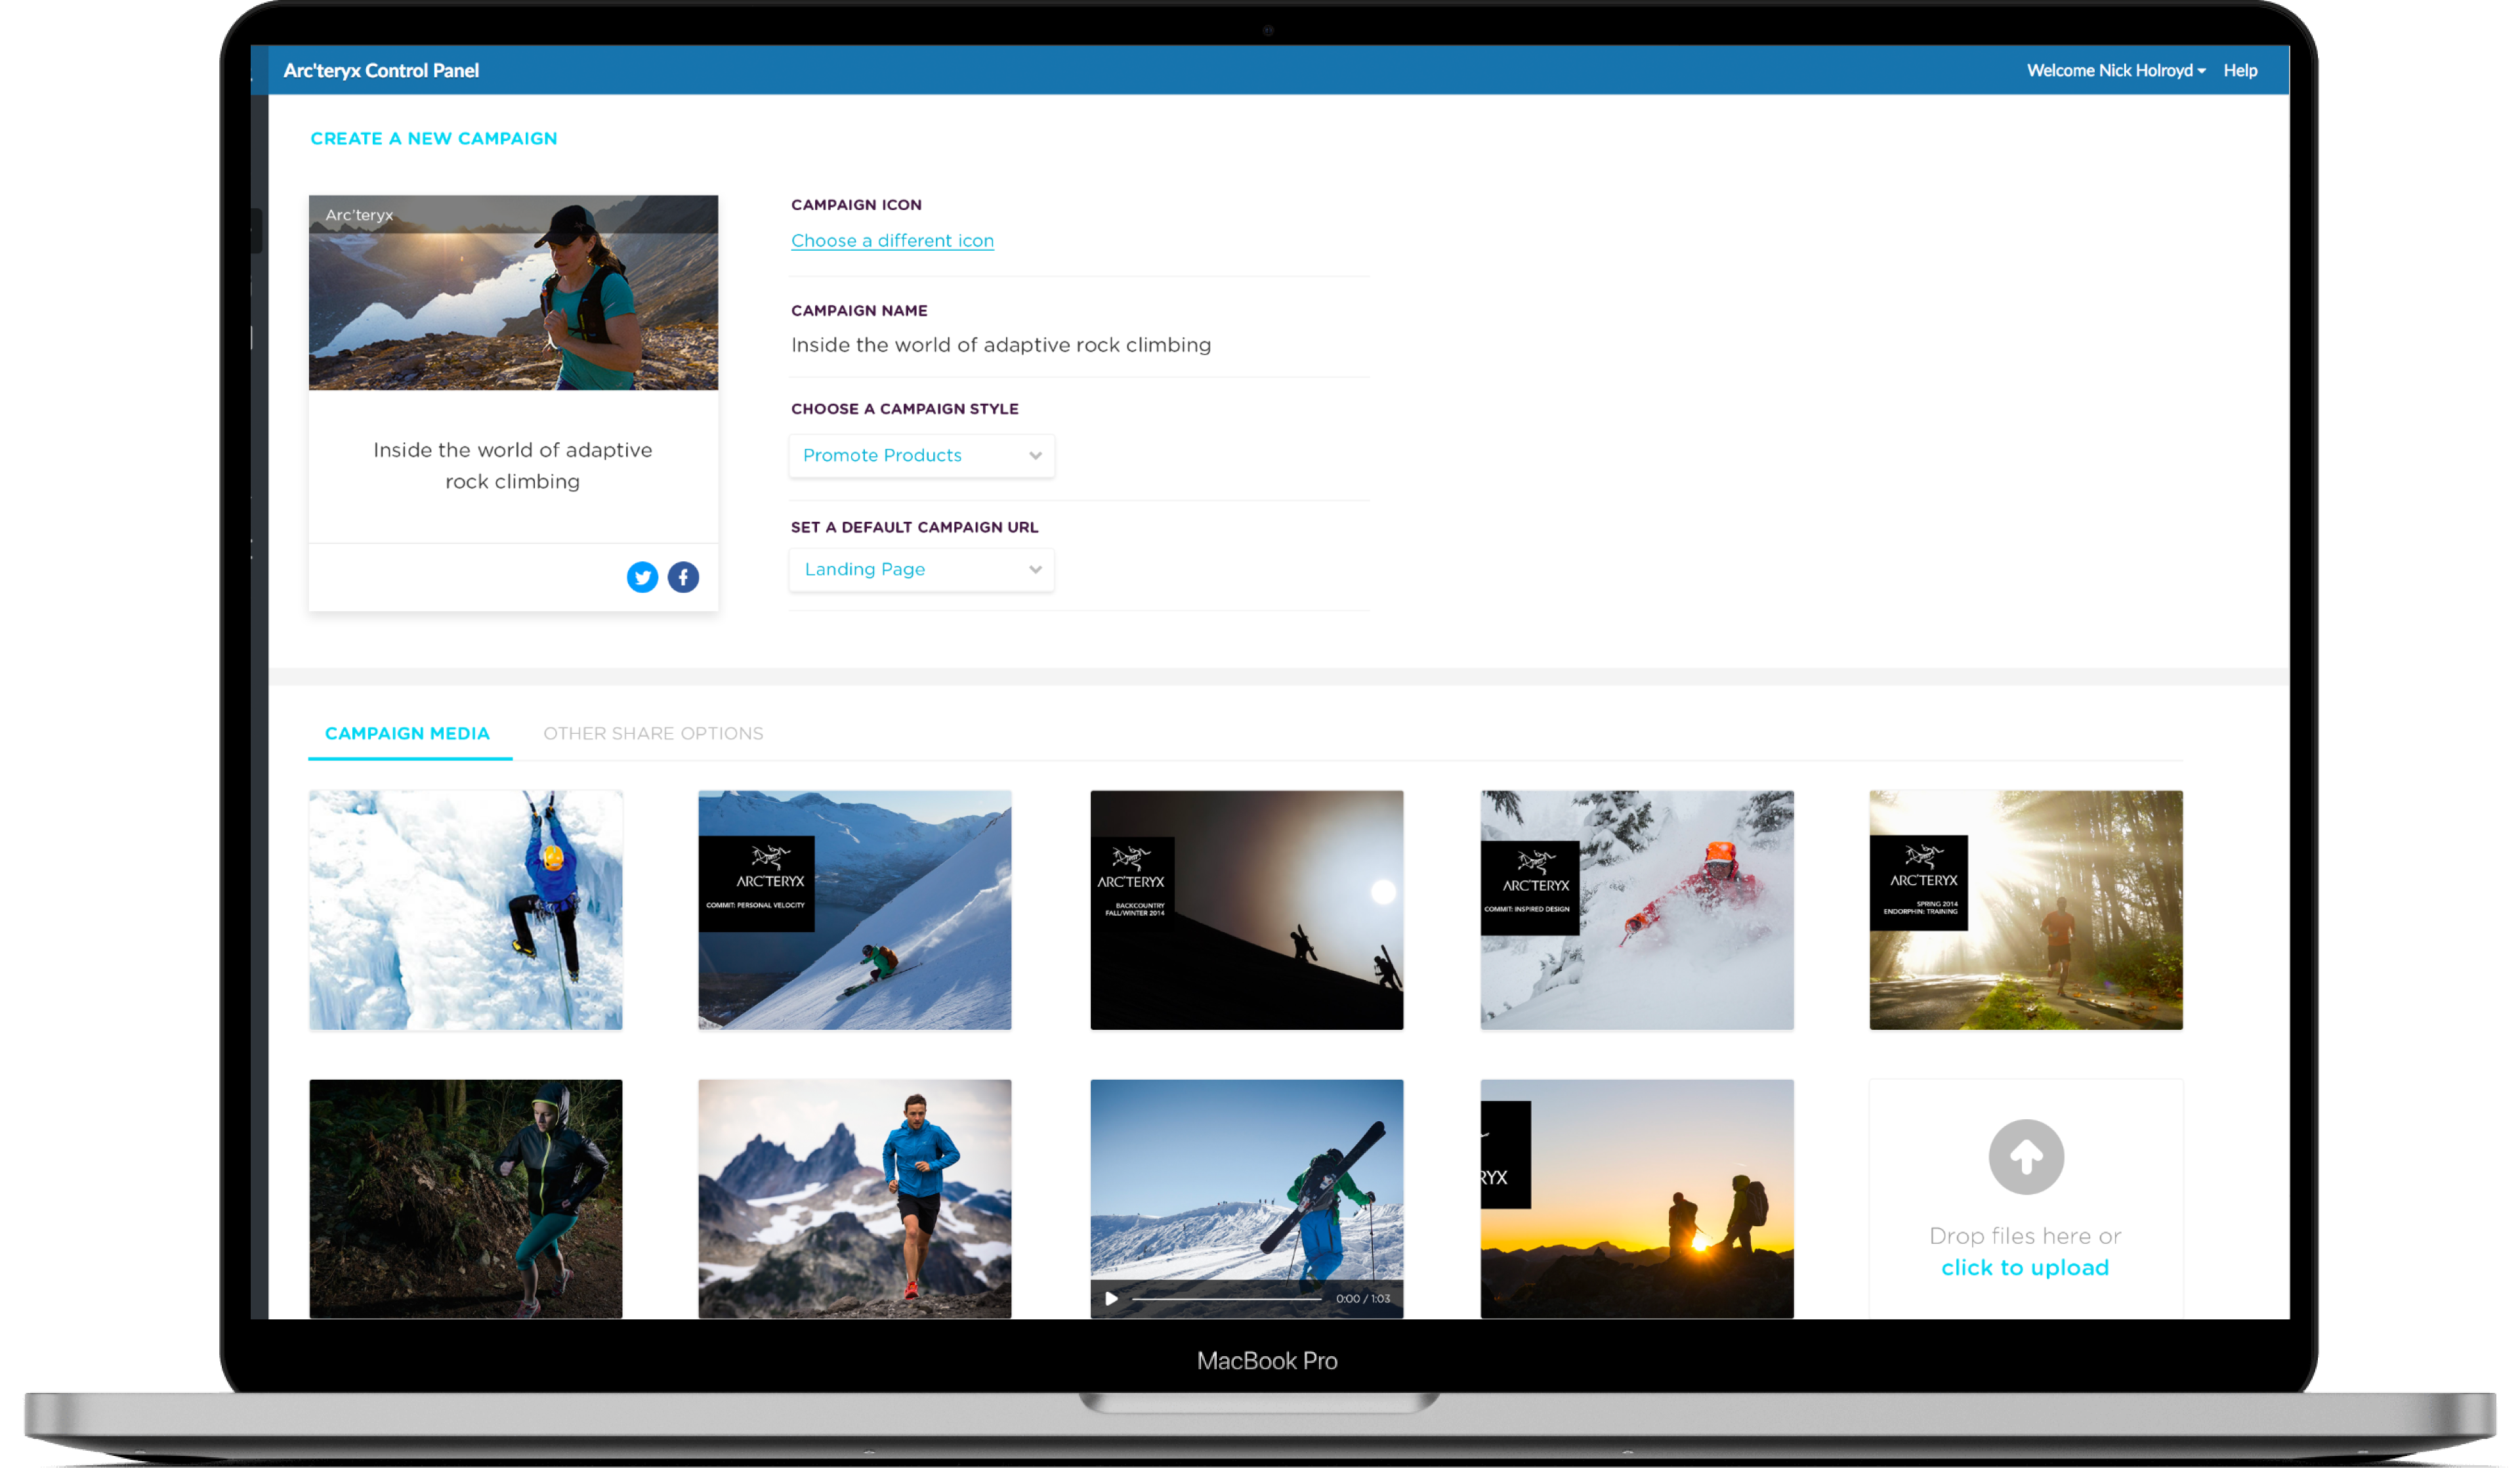Click the video time 0:00 / 1:03 text
Viewport: 2520px width, 1473px height.
1362,1298
